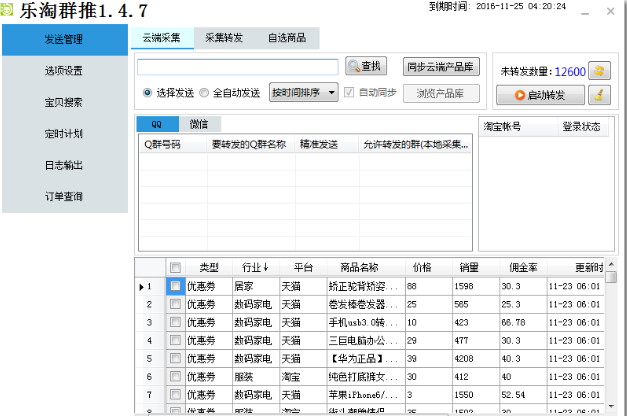Image resolution: width=627 pixels, height=416 pixels.
Task: Click the refresh icon beside 12600 count
Action: tap(599, 72)
